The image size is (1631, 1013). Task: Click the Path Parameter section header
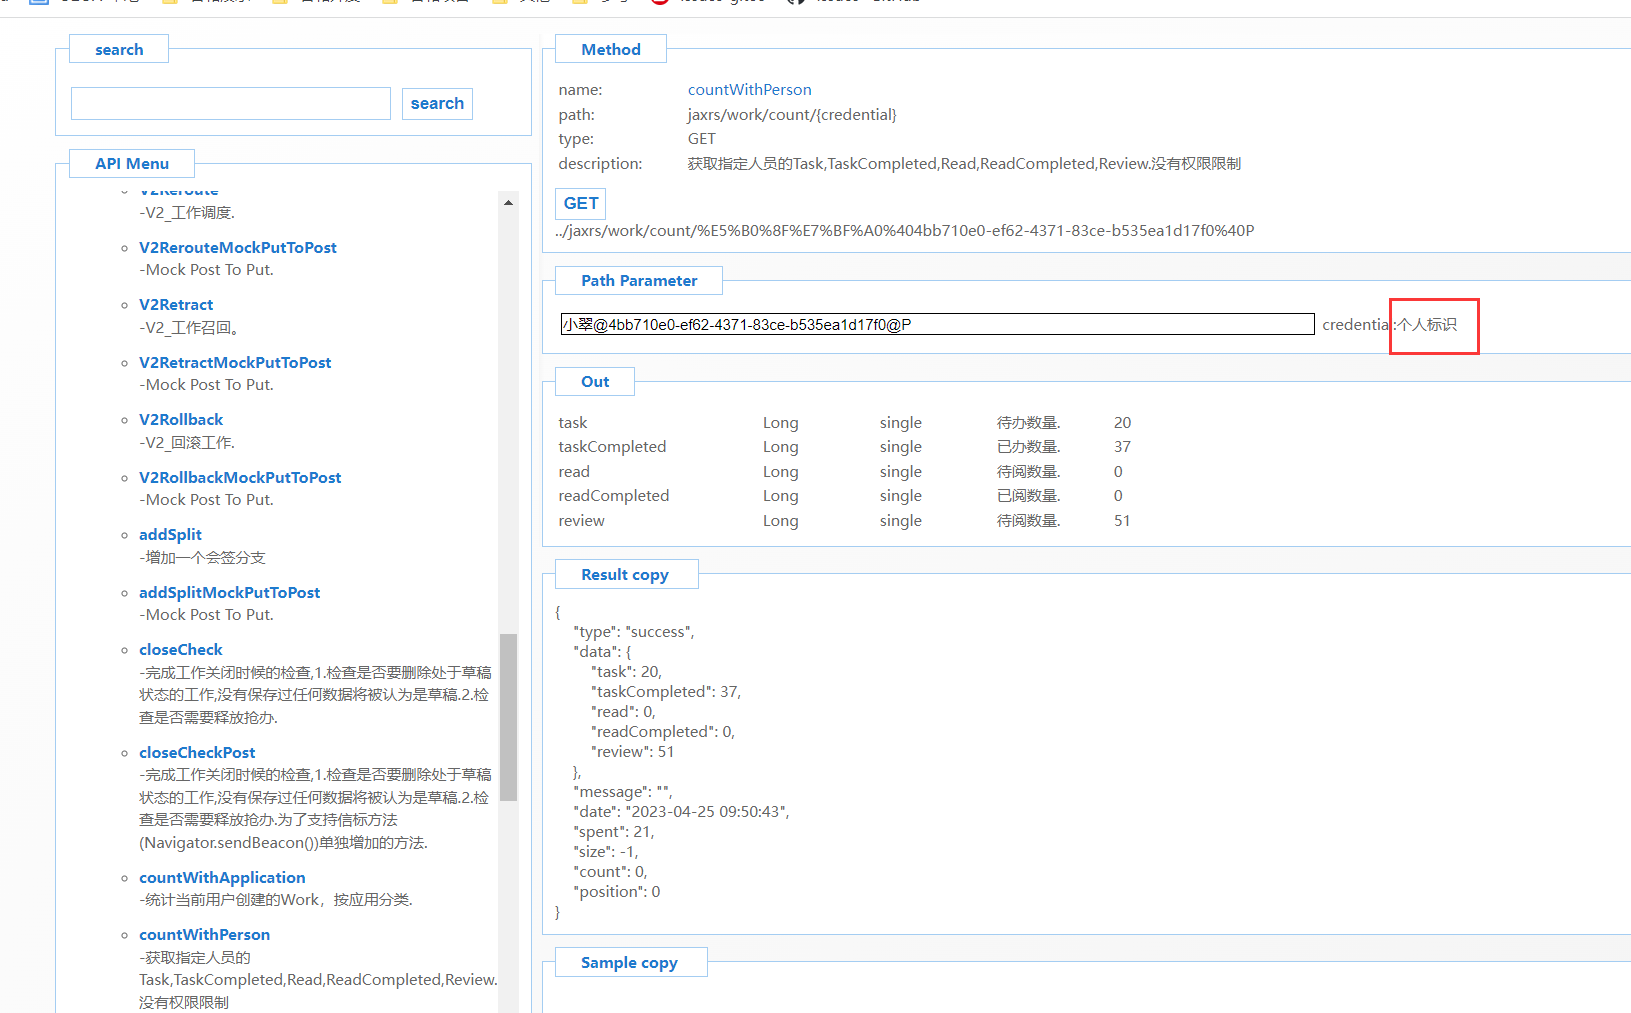tap(639, 281)
